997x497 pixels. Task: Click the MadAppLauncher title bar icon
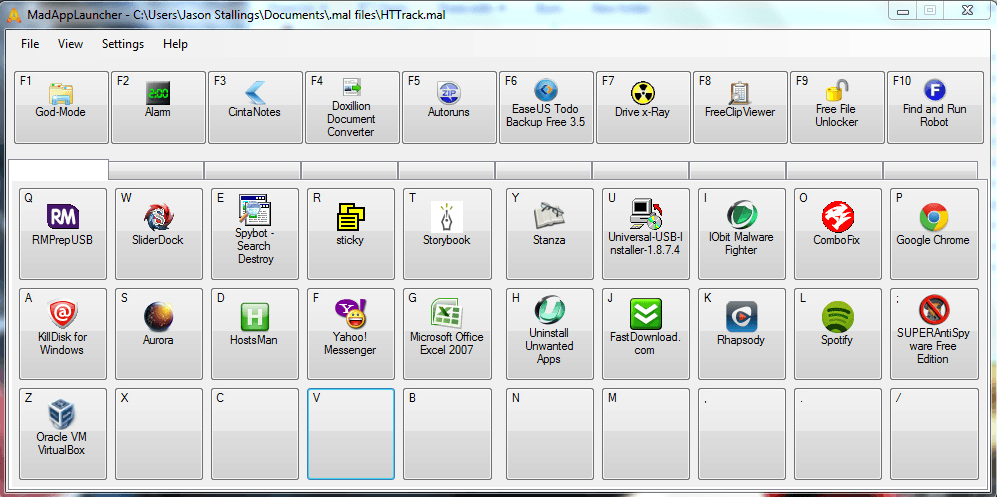(13, 15)
